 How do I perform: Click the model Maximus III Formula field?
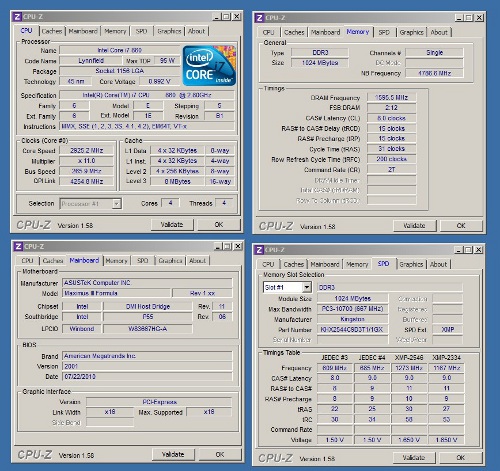coord(116,293)
